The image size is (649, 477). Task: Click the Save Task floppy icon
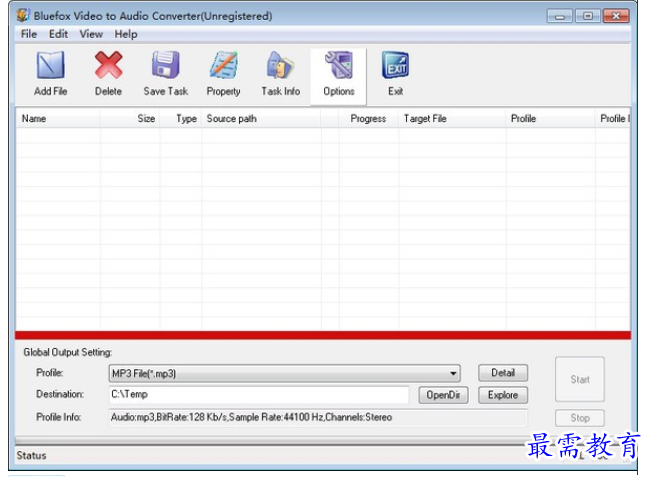[x=166, y=65]
